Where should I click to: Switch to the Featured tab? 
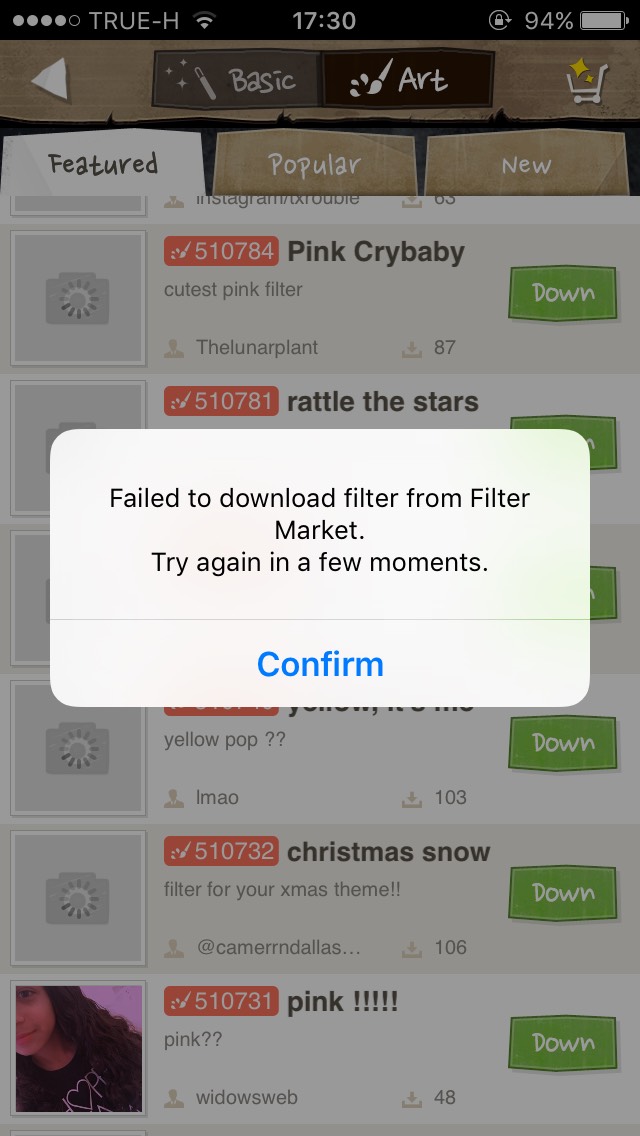coord(103,164)
